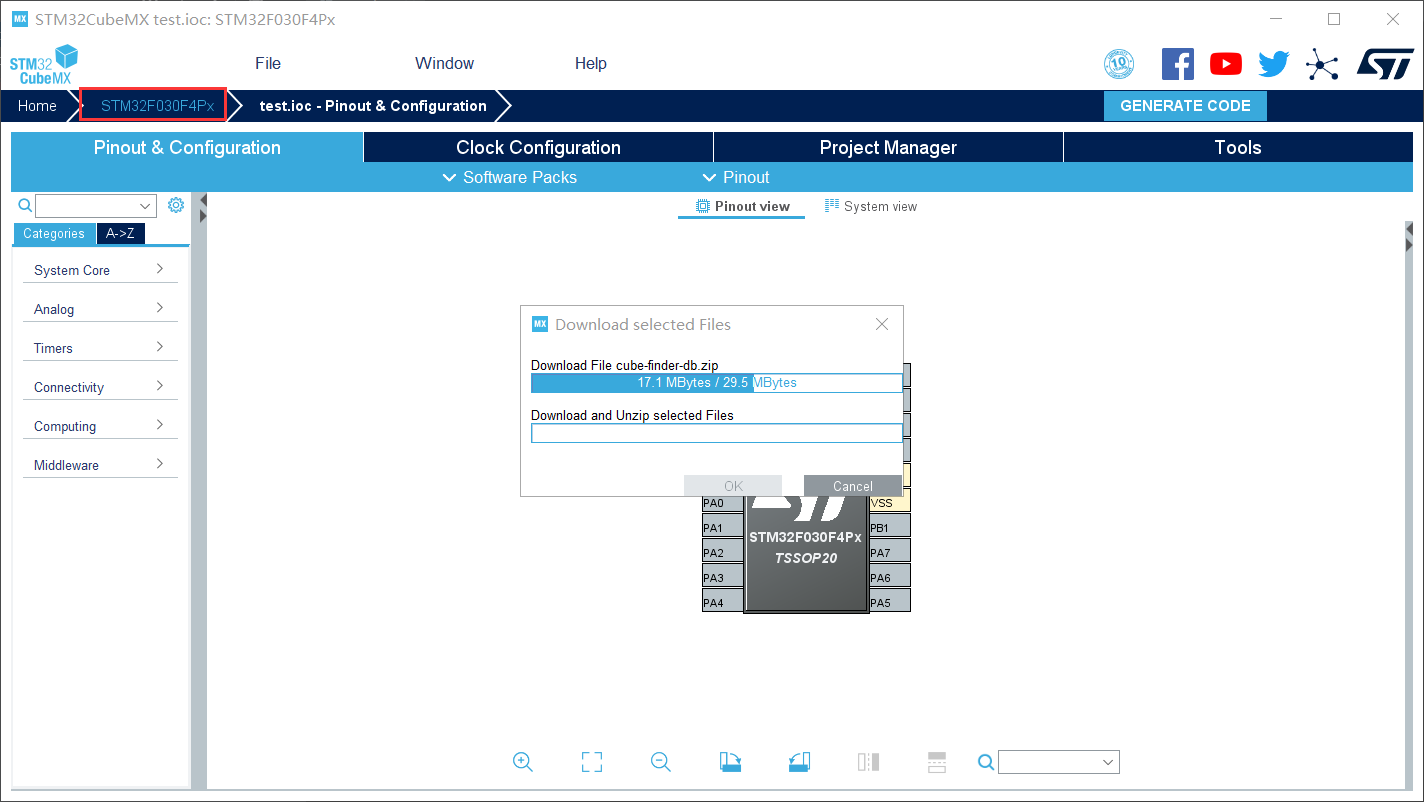Click the STM32CubeMX logo
The image size is (1424, 802).
(44, 64)
